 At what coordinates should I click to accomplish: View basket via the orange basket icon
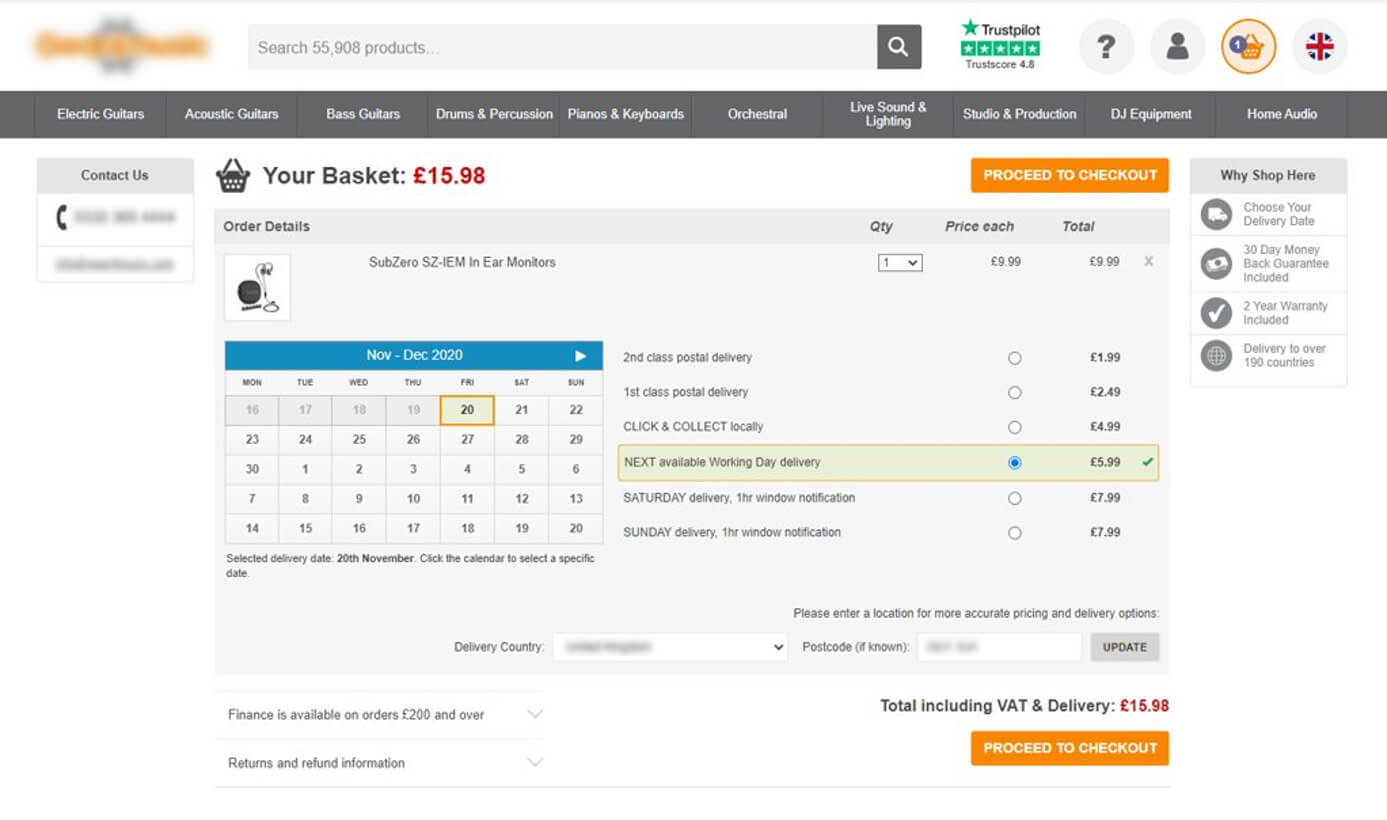pos(1247,46)
